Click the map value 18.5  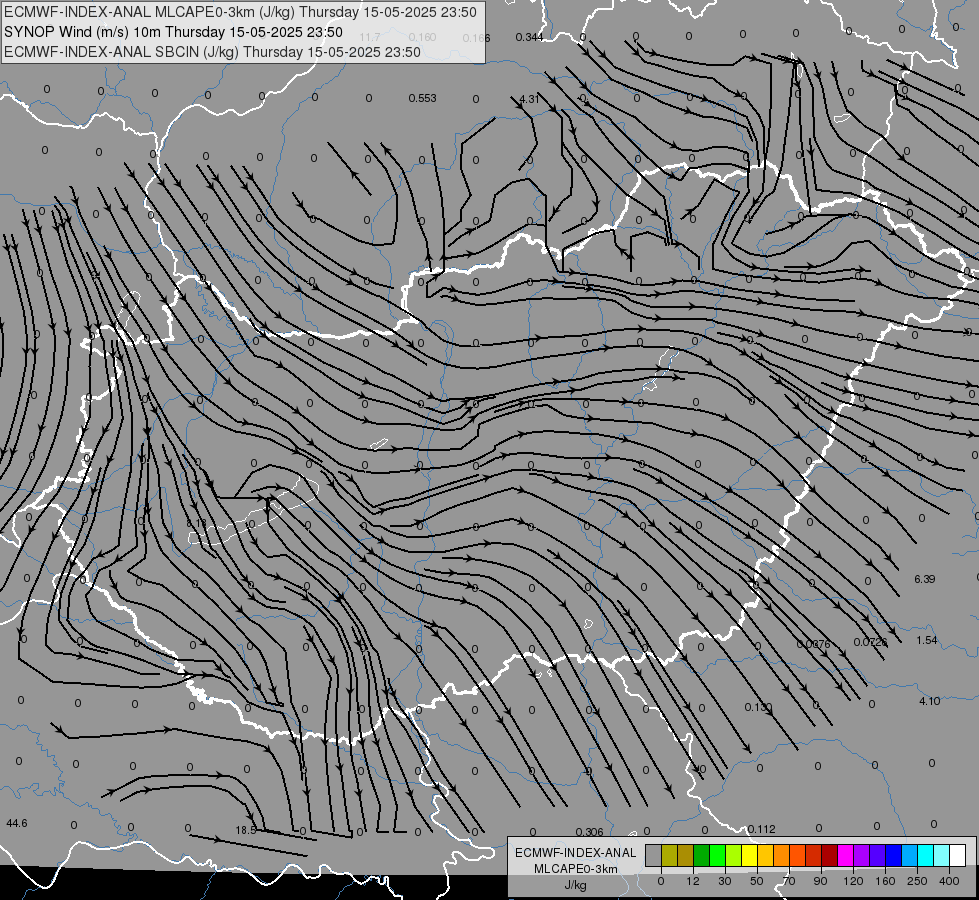tap(246, 831)
